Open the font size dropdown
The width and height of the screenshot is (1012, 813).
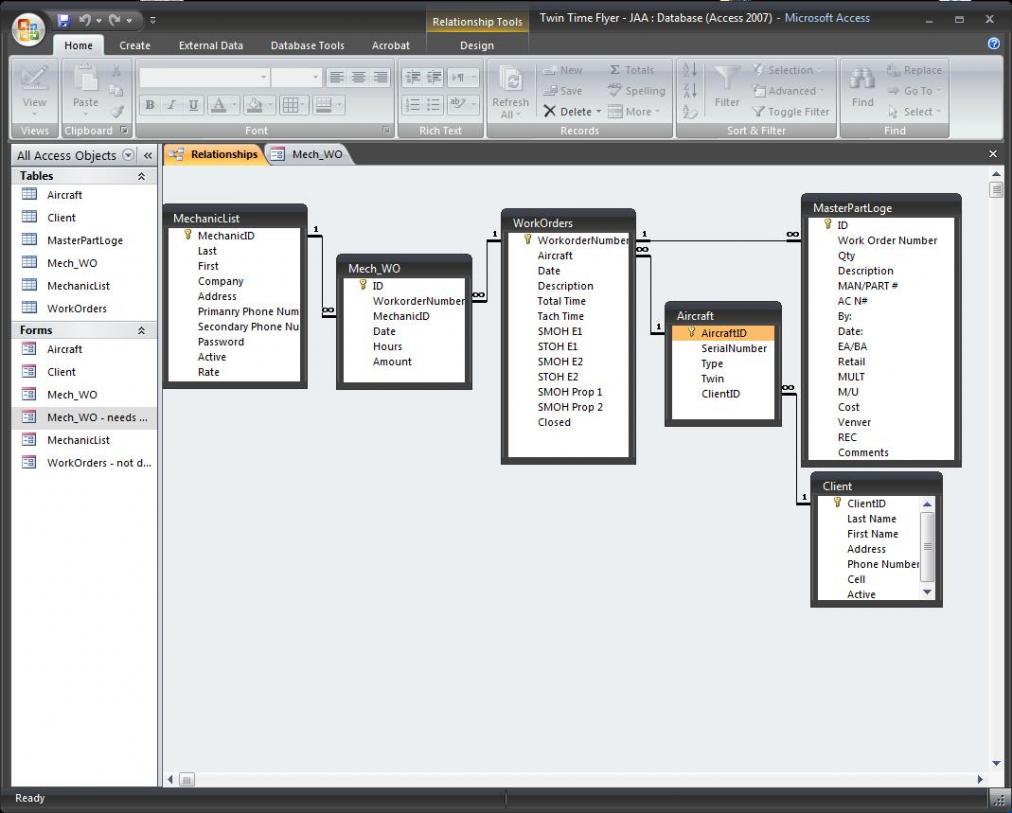(316, 77)
